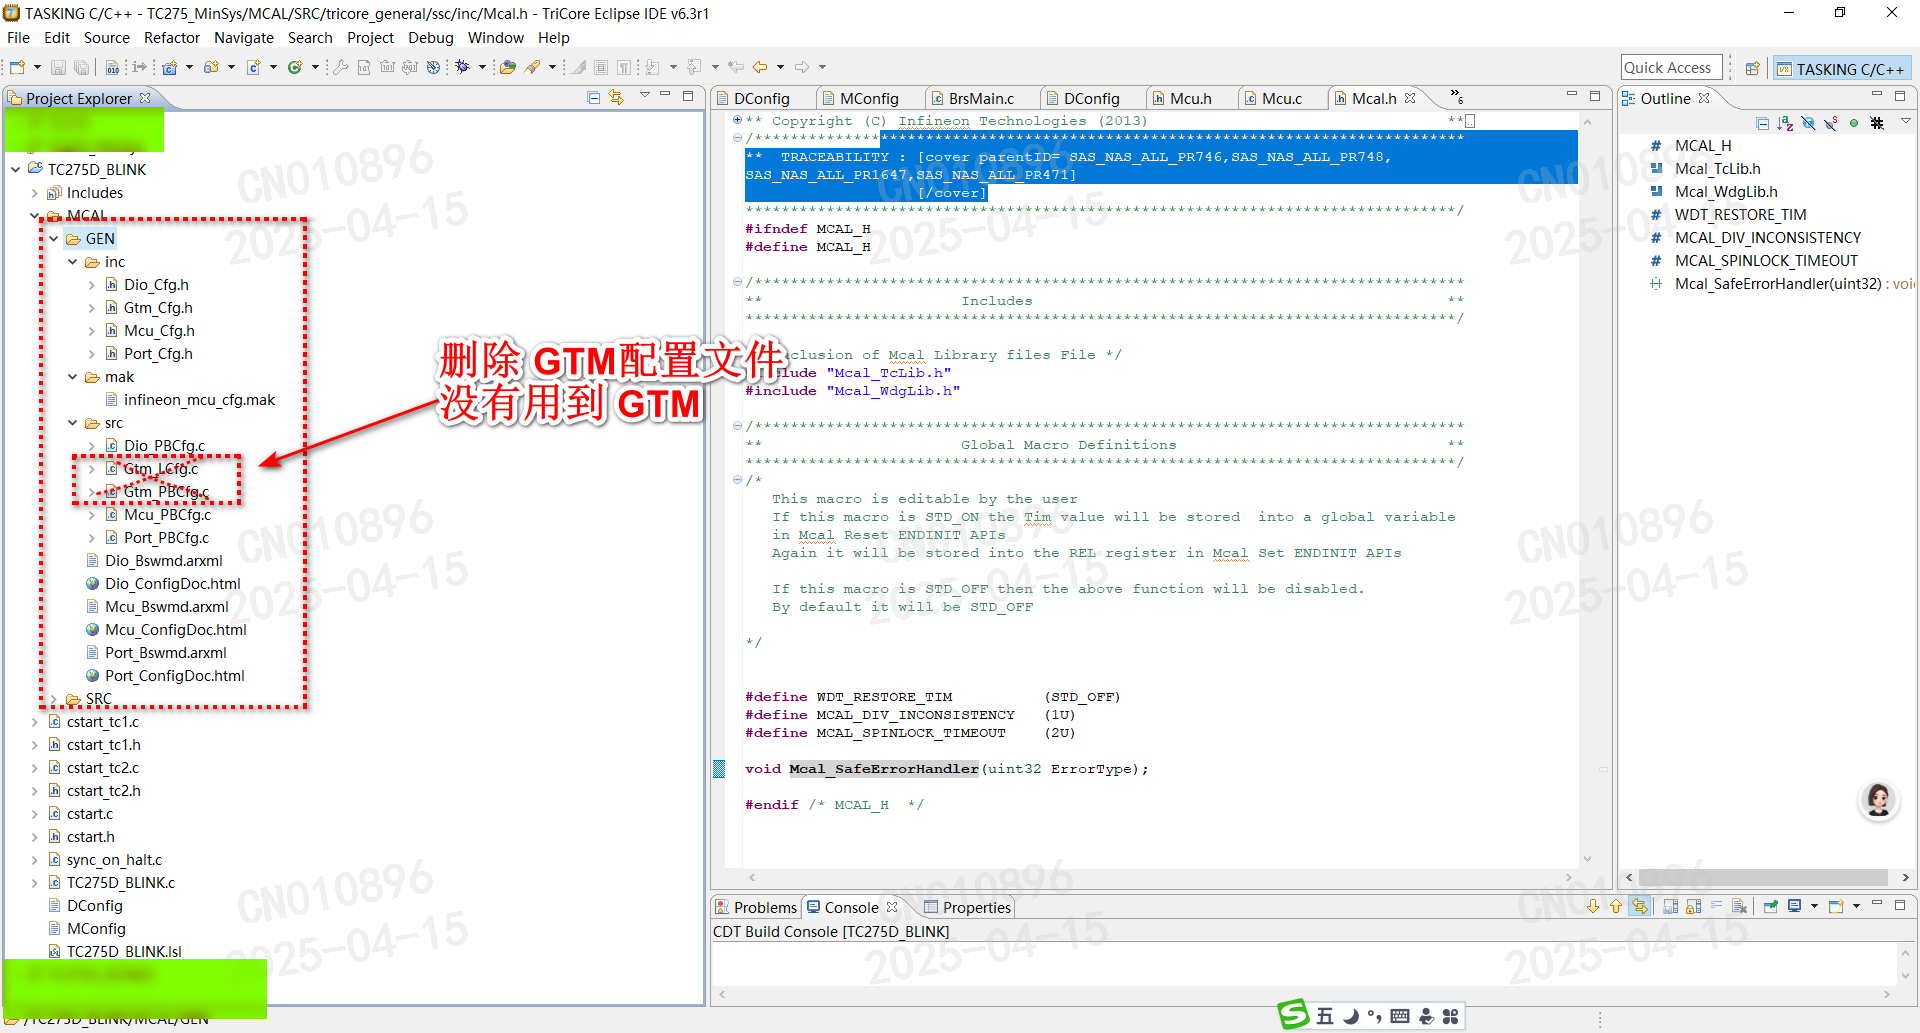The width and height of the screenshot is (1920, 1033).
Task: Open the Debug icon dropdown arrow
Action: pos(482,67)
